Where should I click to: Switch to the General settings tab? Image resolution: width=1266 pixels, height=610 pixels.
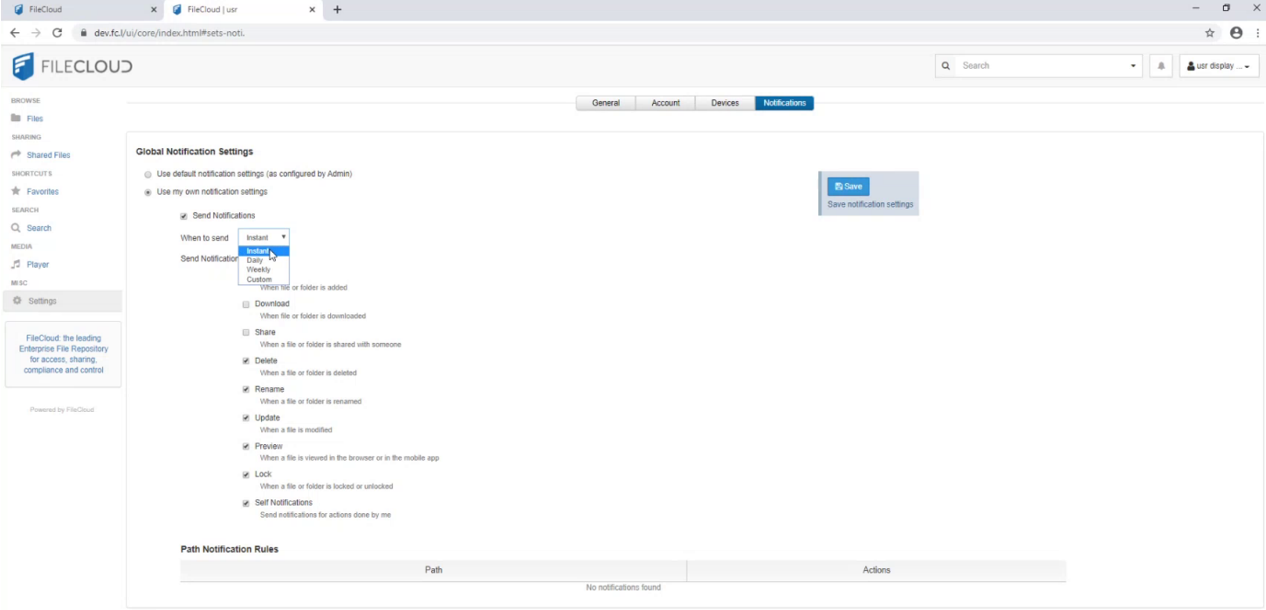(x=606, y=103)
